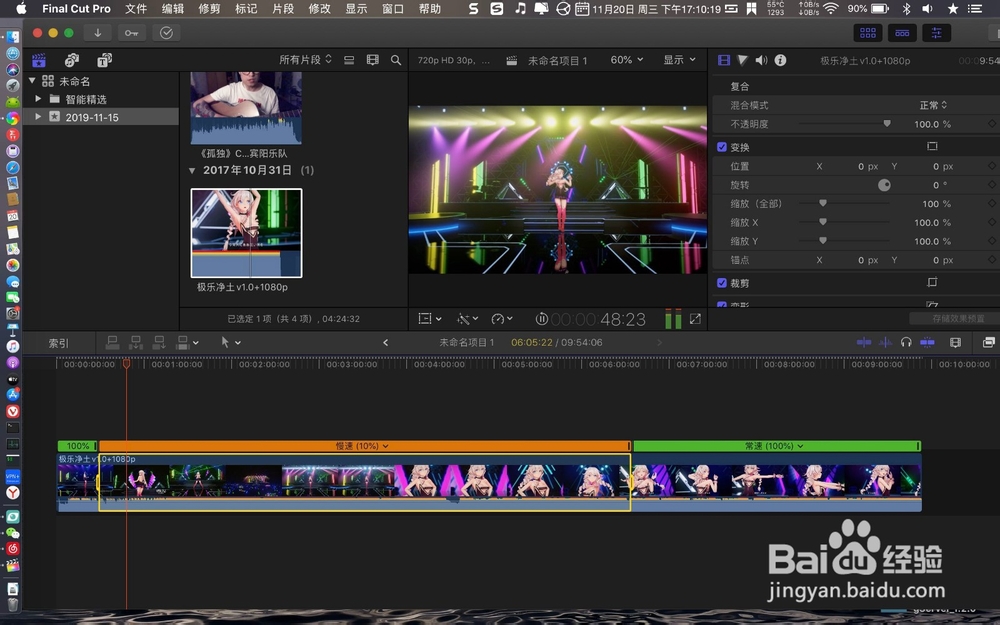The image size is (1000, 625).
Task: Show the crop on-screen controls icon
Action: (932, 282)
